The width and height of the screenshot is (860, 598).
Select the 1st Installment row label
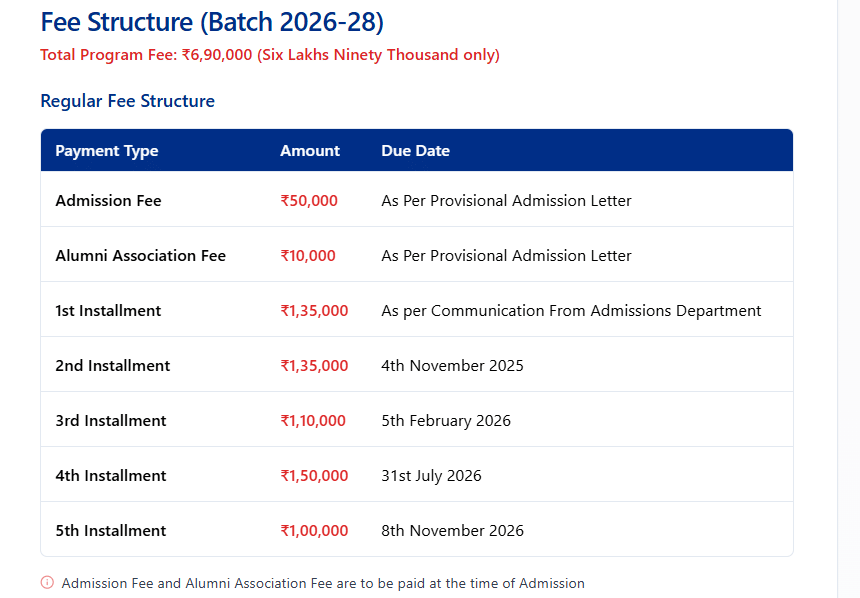coord(108,311)
